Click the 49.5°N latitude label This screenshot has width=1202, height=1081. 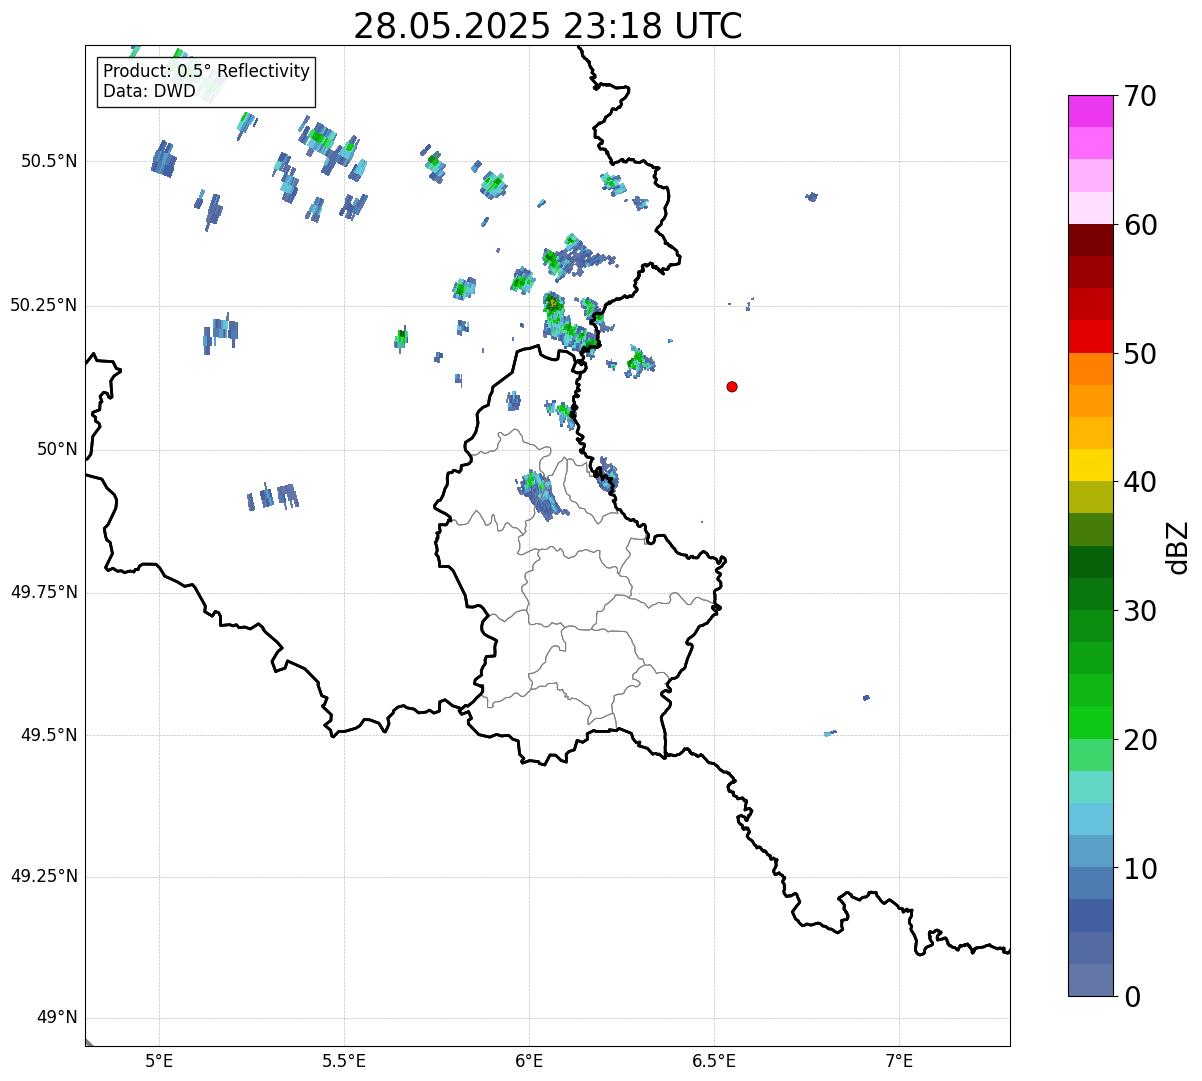click(x=49, y=735)
